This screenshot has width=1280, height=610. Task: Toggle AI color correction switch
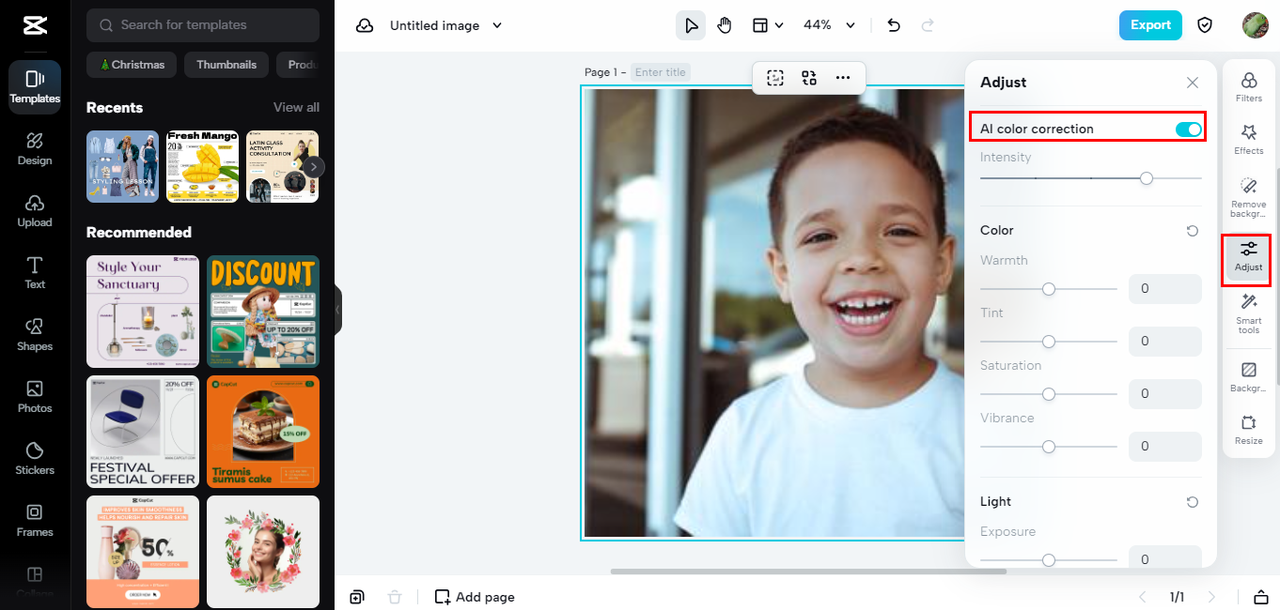point(1189,129)
